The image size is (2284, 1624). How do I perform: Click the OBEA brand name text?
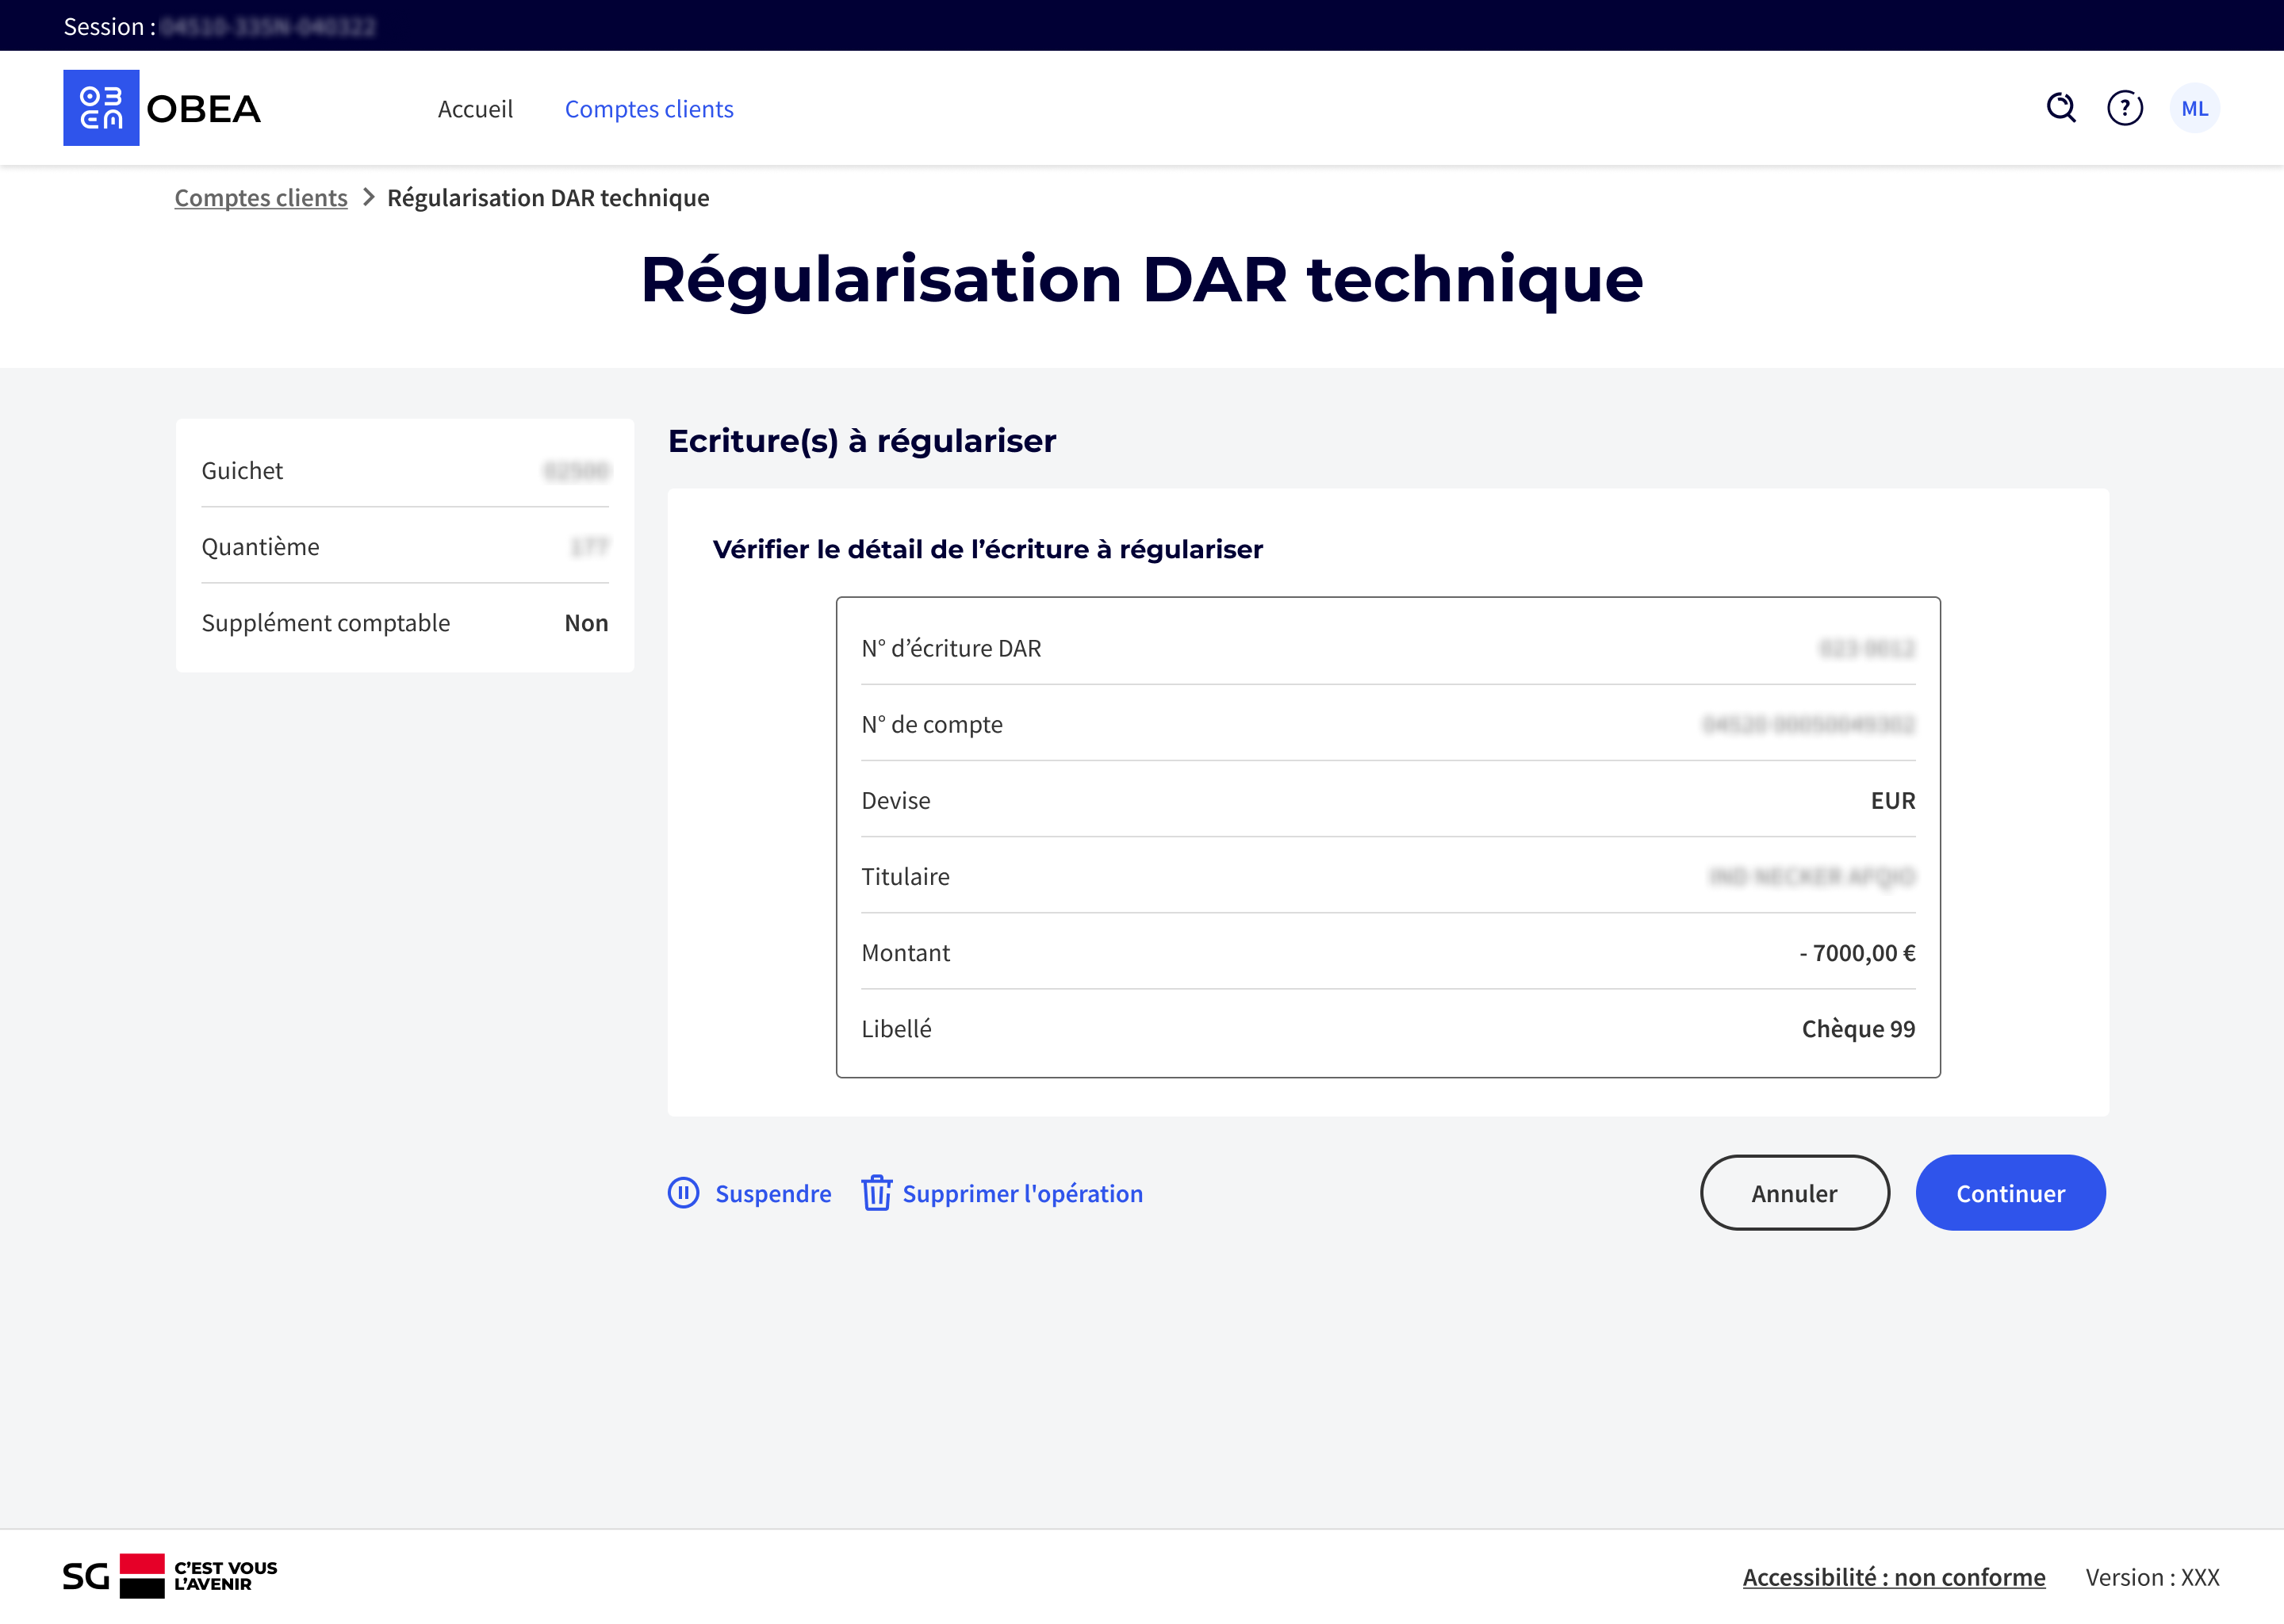pos(204,109)
